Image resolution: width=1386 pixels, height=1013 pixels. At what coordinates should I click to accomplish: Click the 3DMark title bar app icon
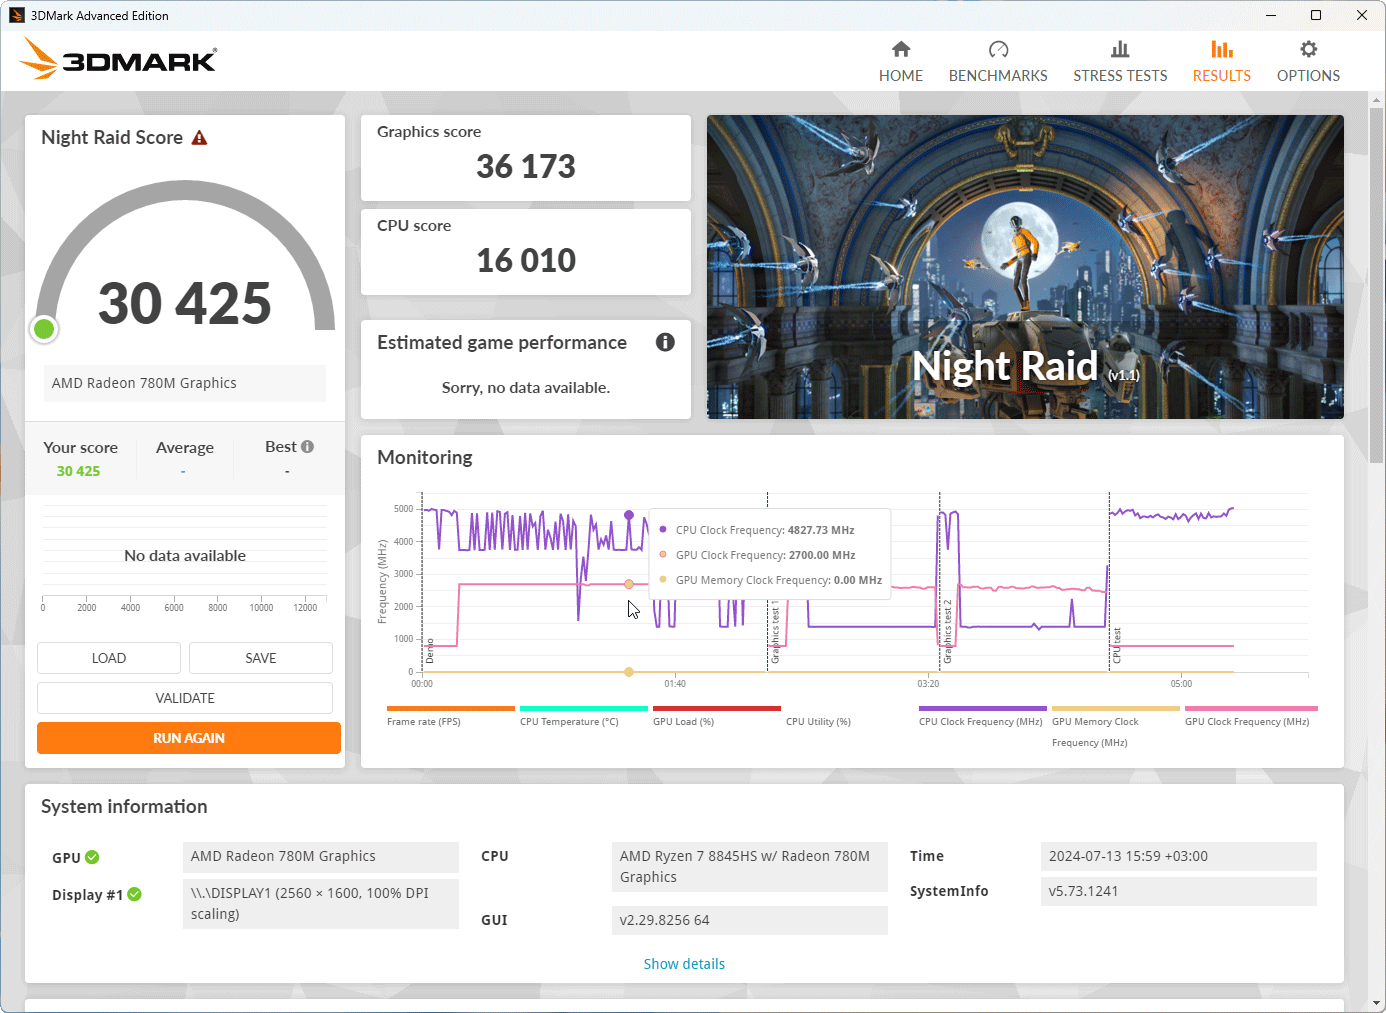pyautogui.click(x=16, y=15)
